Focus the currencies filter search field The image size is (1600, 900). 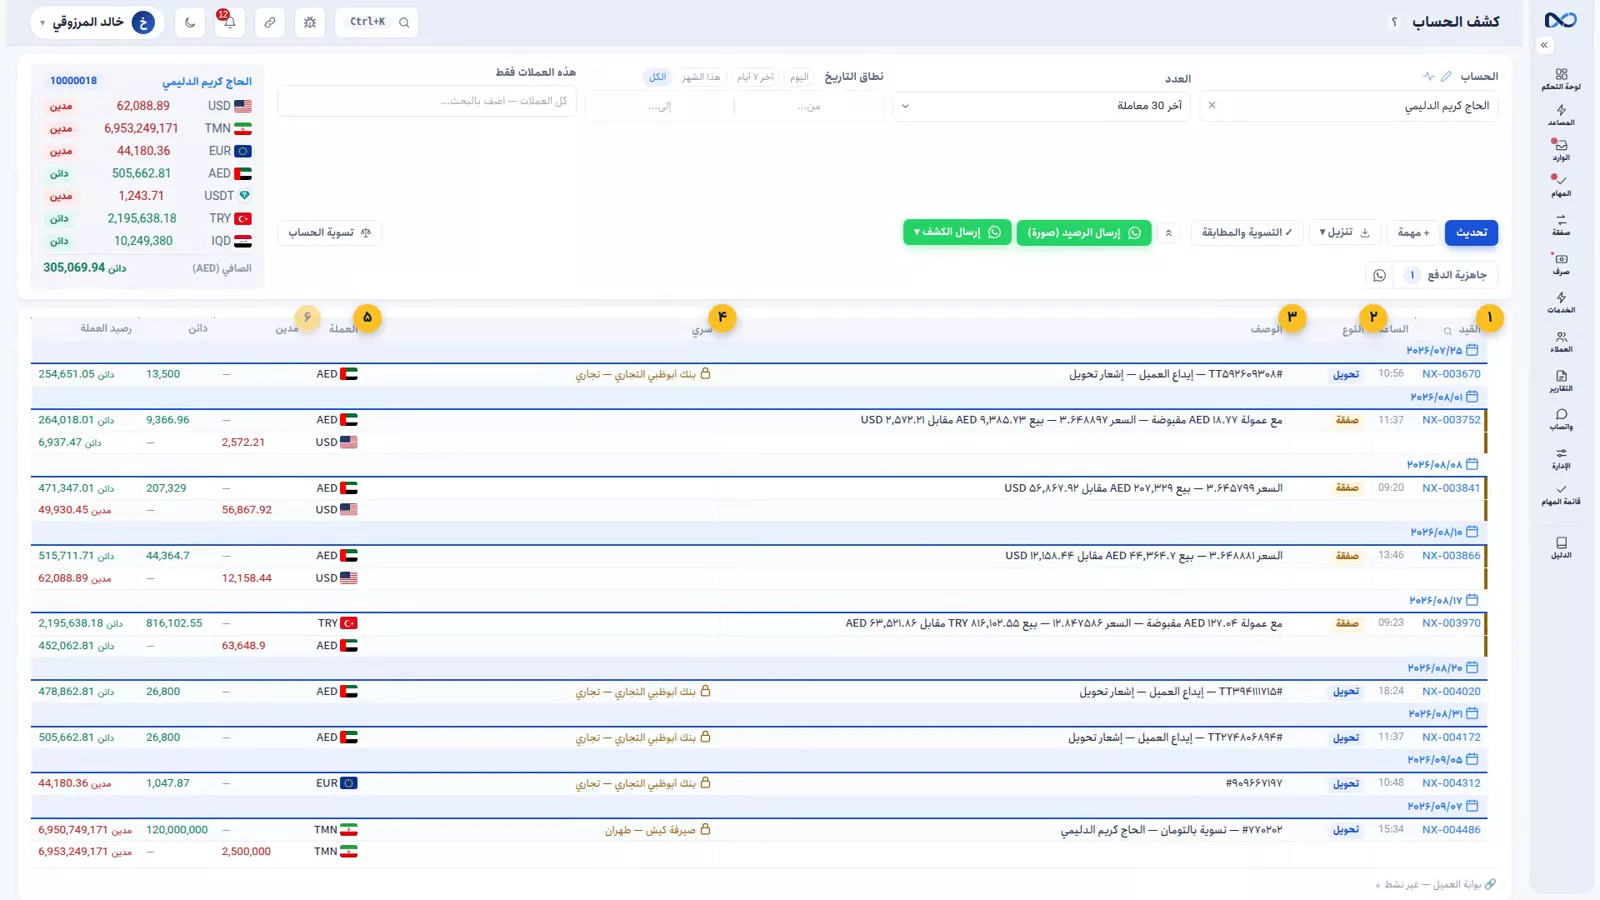click(427, 101)
